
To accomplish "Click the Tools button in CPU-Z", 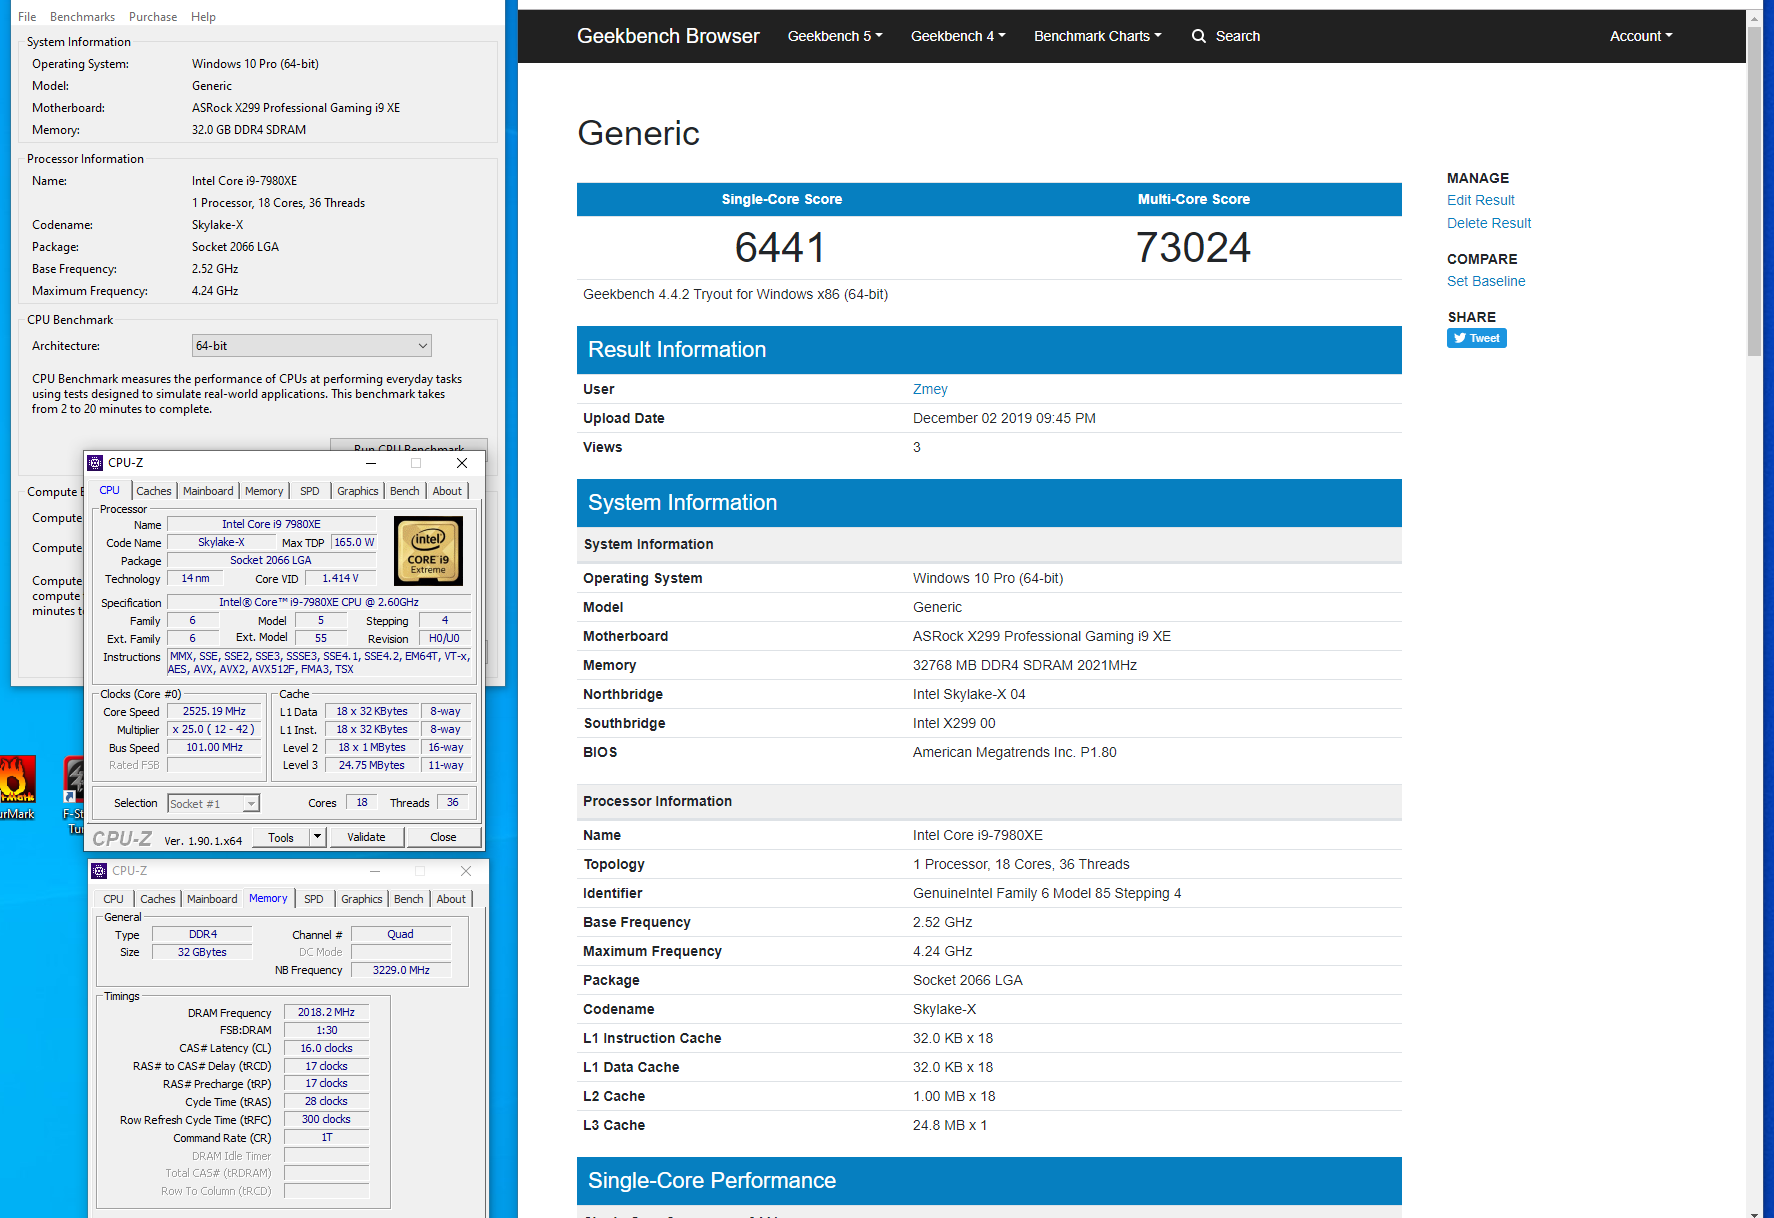I will (x=281, y=837).
